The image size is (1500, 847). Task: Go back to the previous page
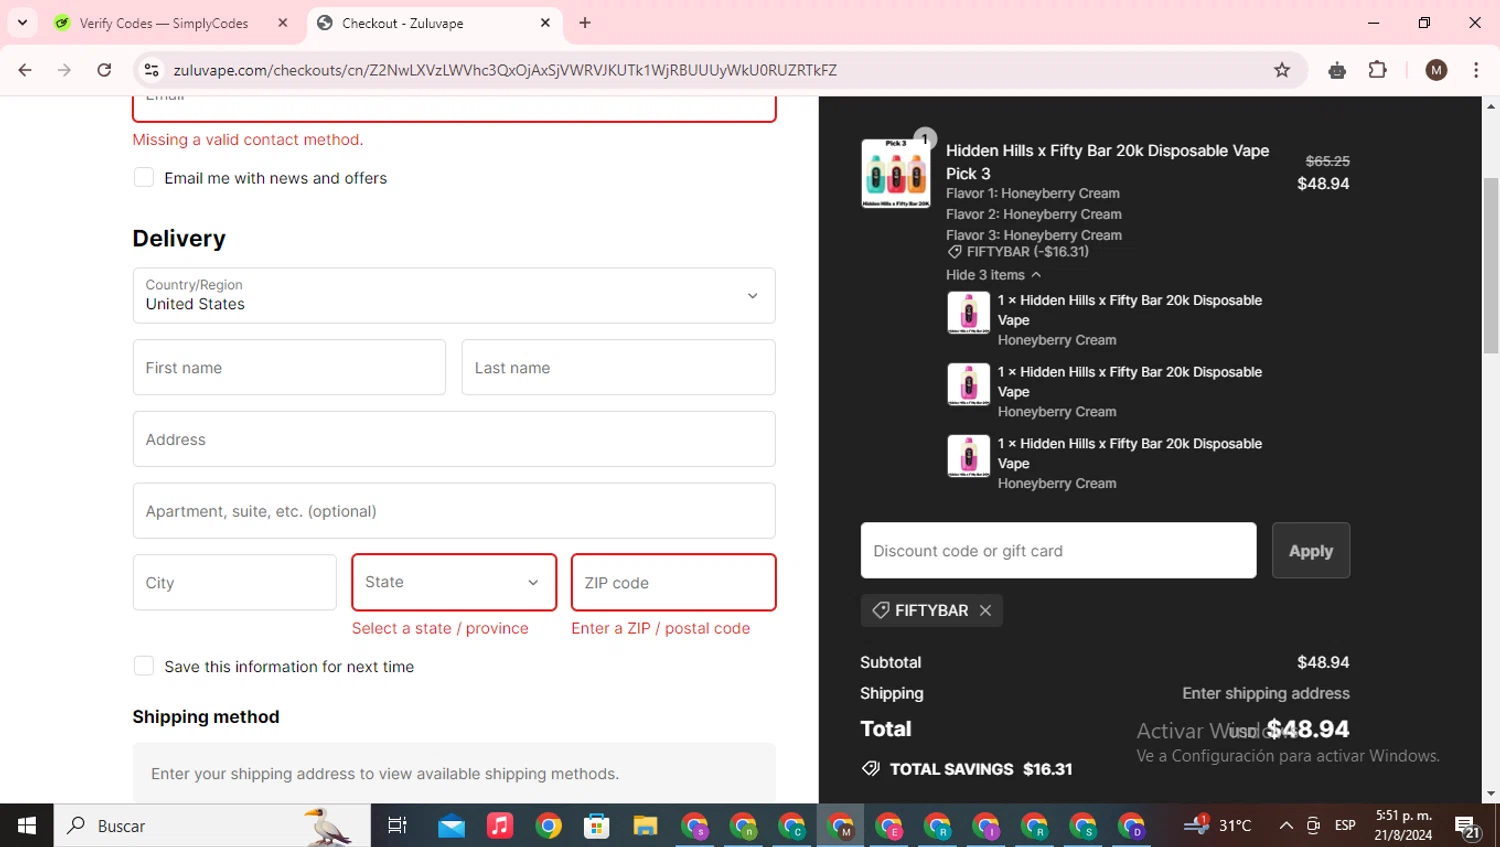point(25,70)
